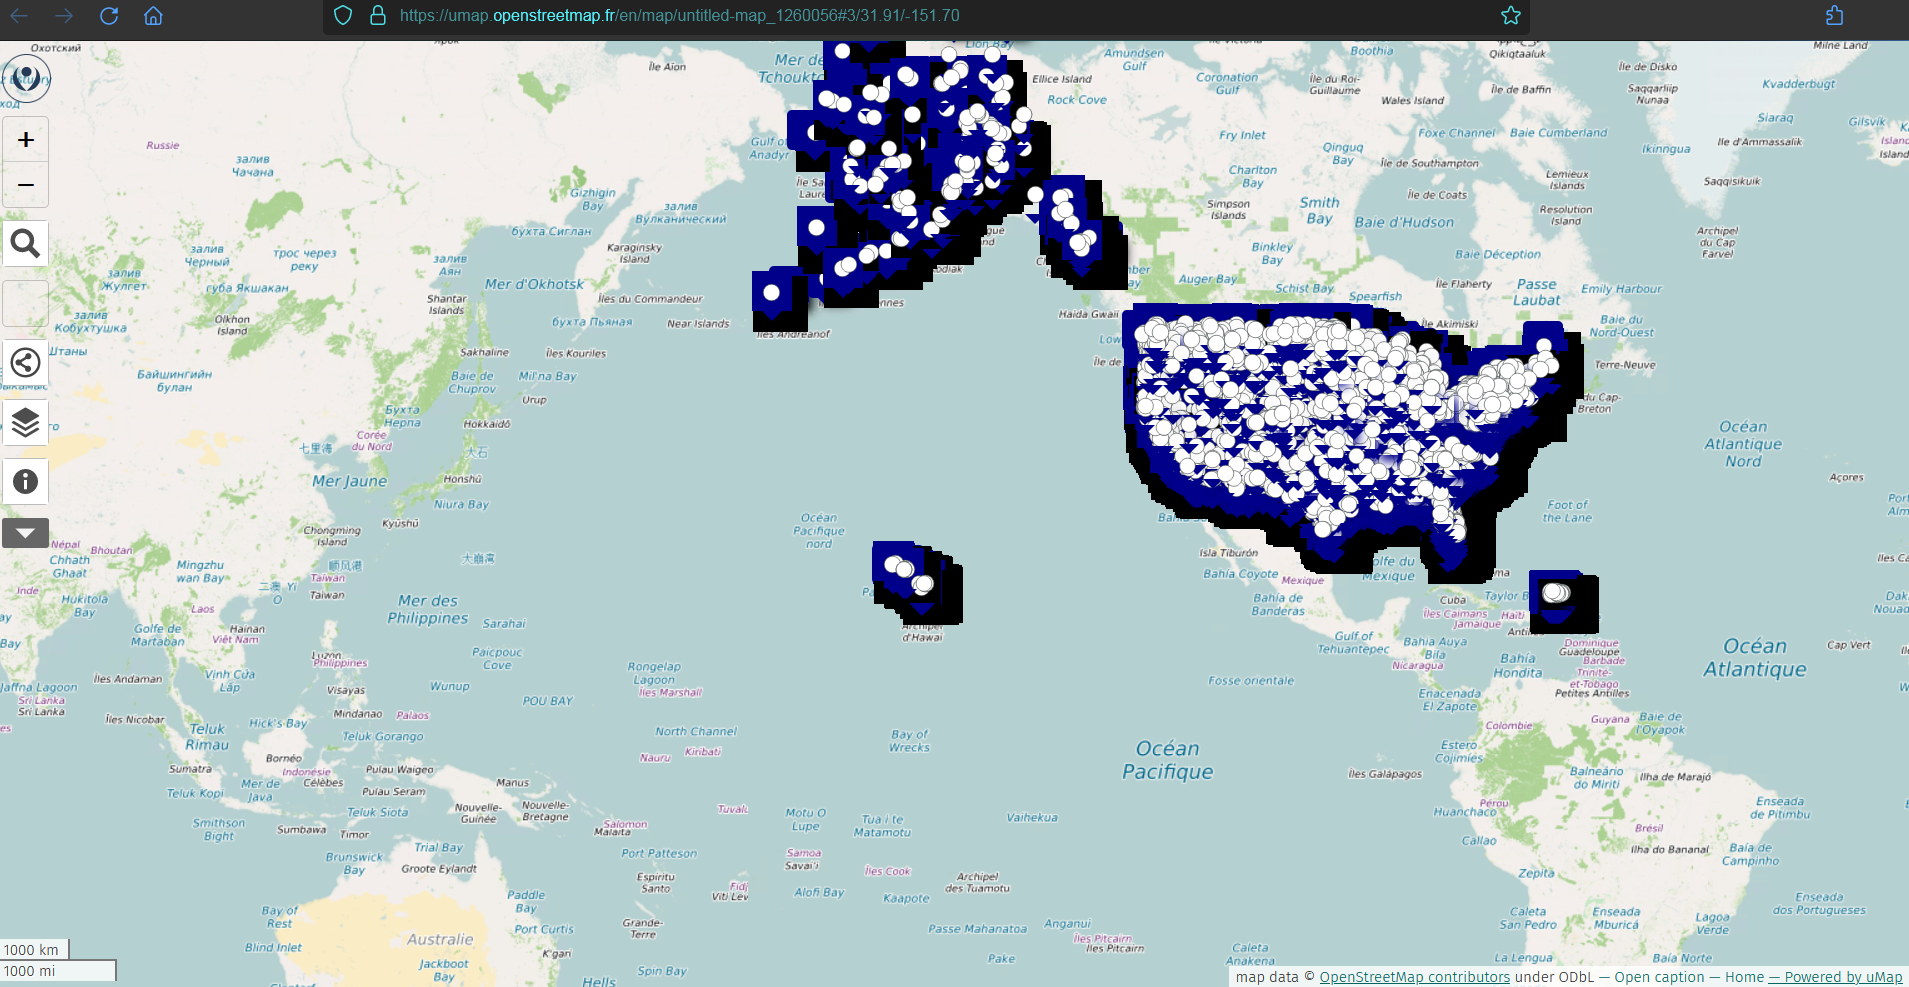
Task: Click the site security padlock icon
Action: pos(378,16)
